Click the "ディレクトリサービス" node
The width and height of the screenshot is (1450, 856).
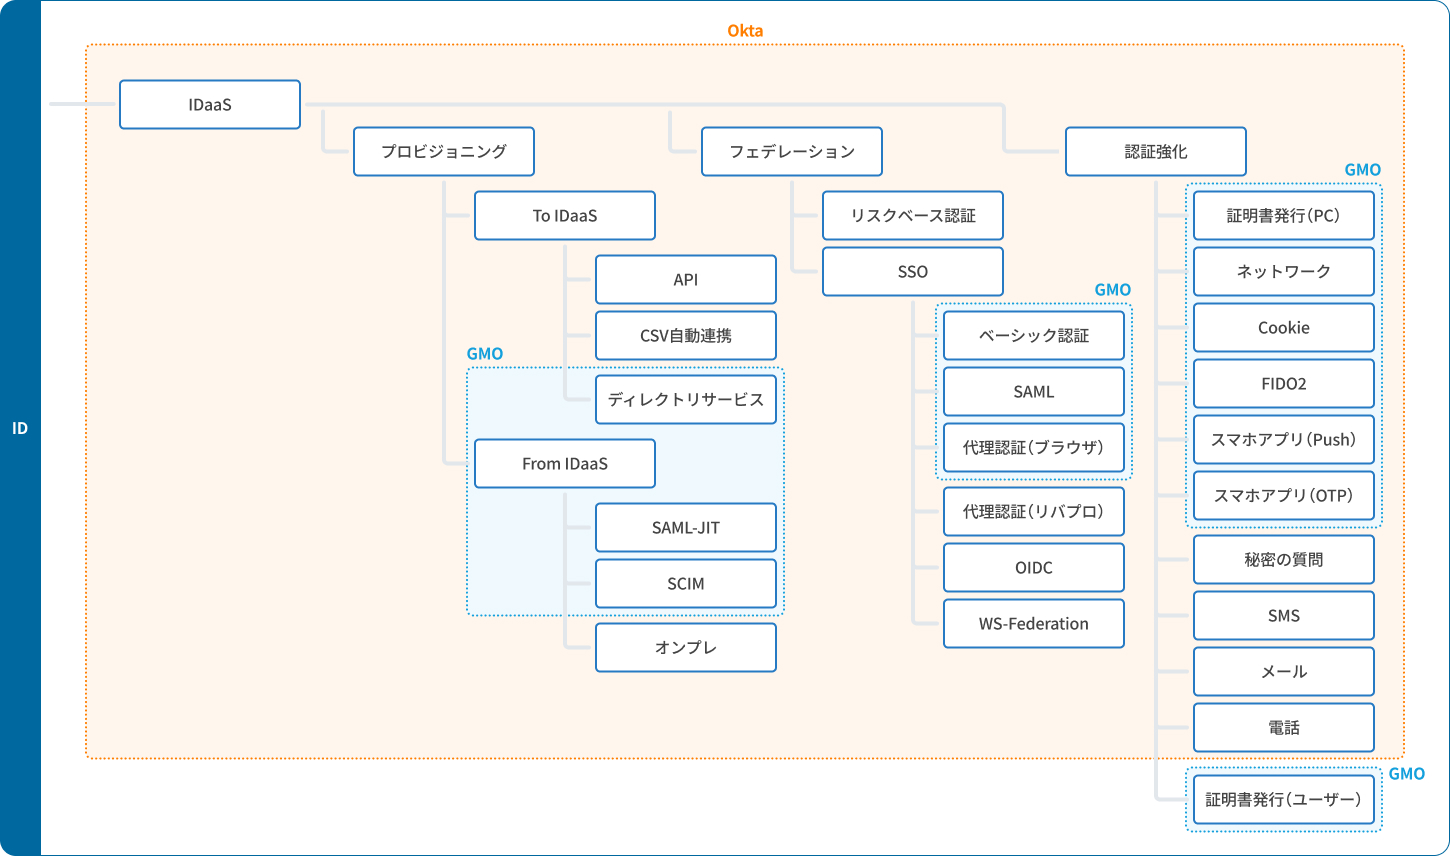click(686, 400)
